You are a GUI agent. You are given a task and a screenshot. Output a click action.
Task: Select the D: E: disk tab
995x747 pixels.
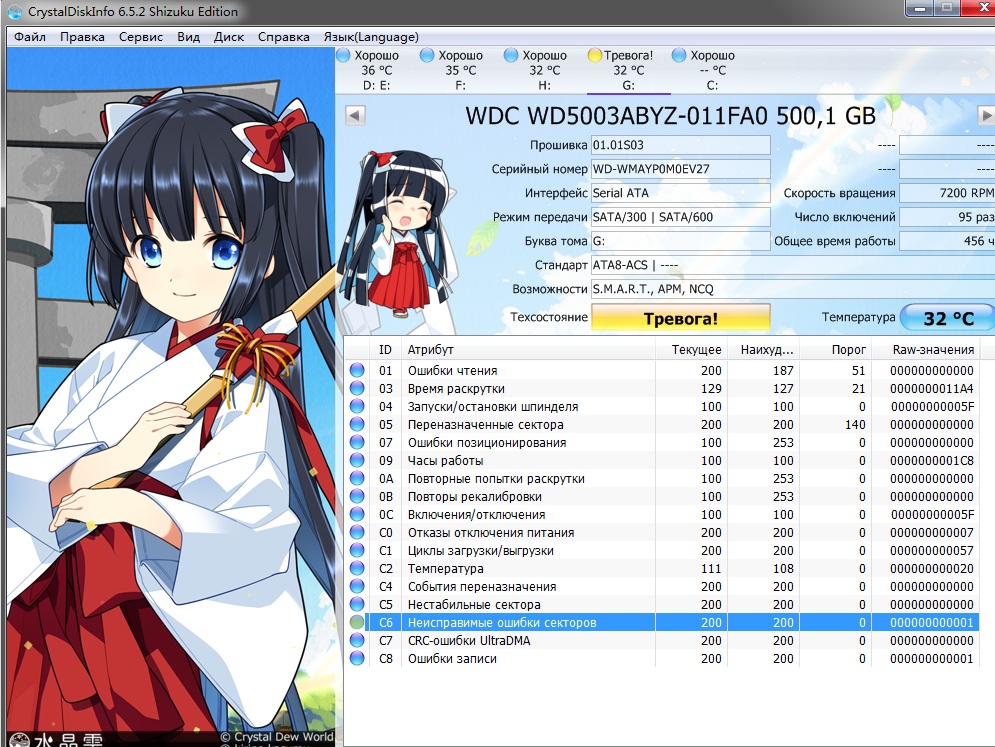377,70
